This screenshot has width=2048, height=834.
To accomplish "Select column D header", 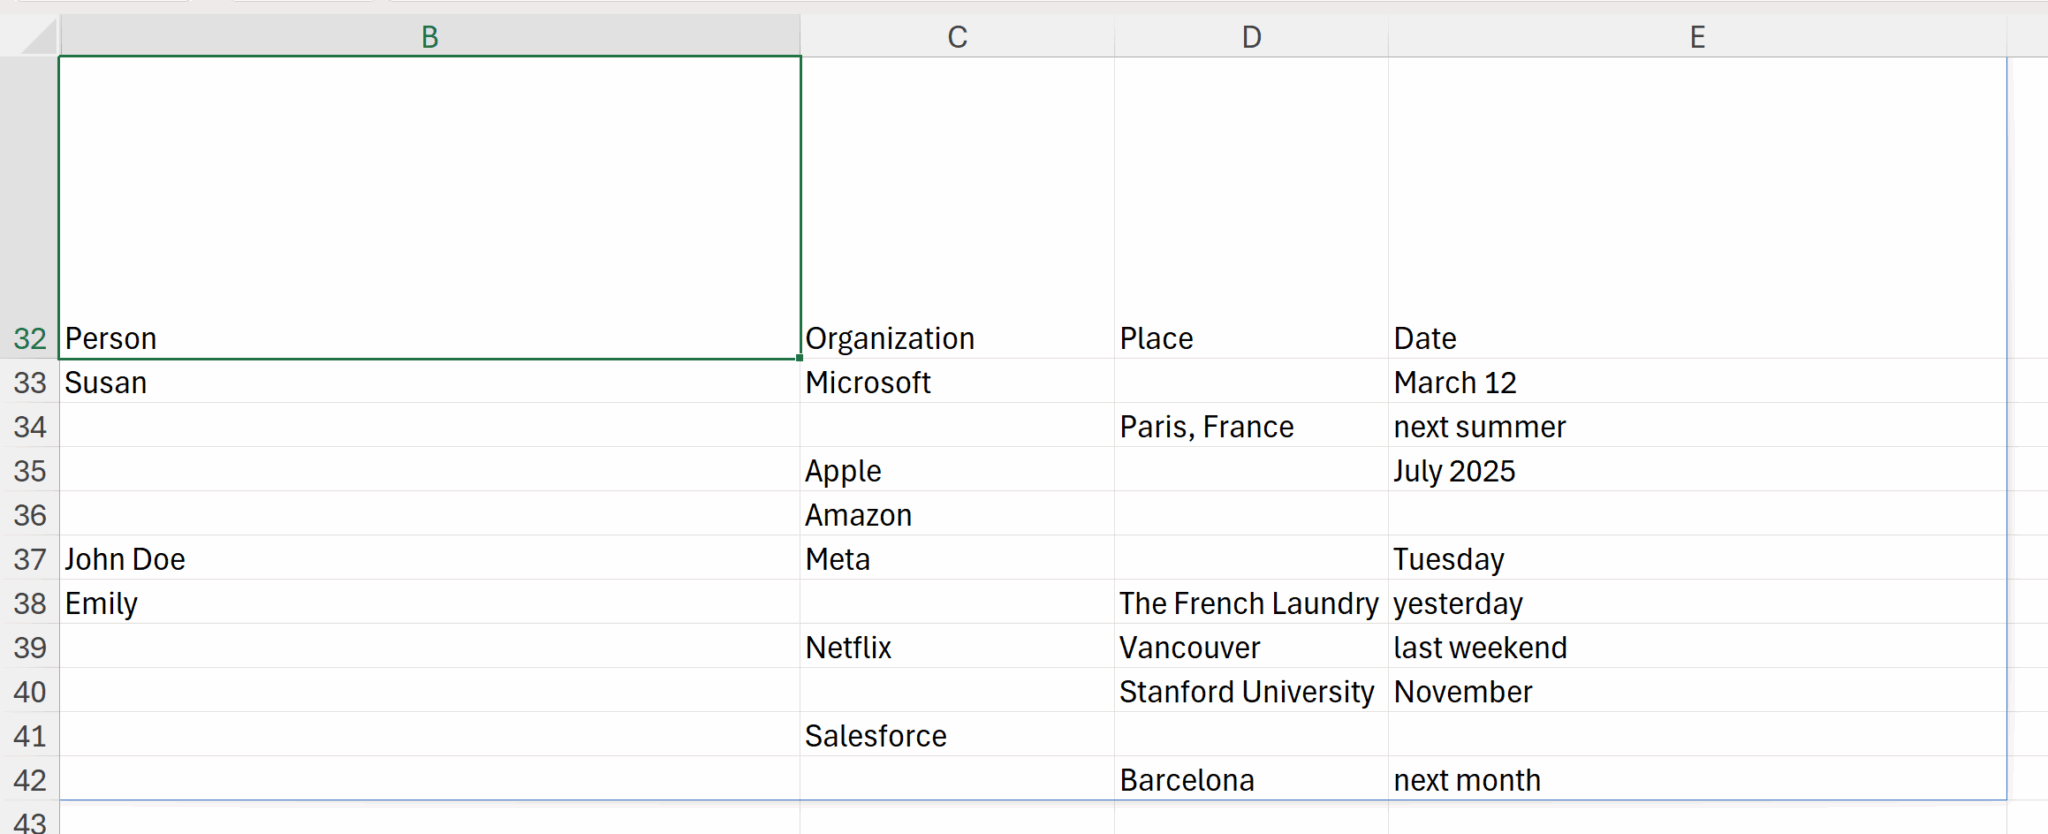I will click(x=1251, y=36).
